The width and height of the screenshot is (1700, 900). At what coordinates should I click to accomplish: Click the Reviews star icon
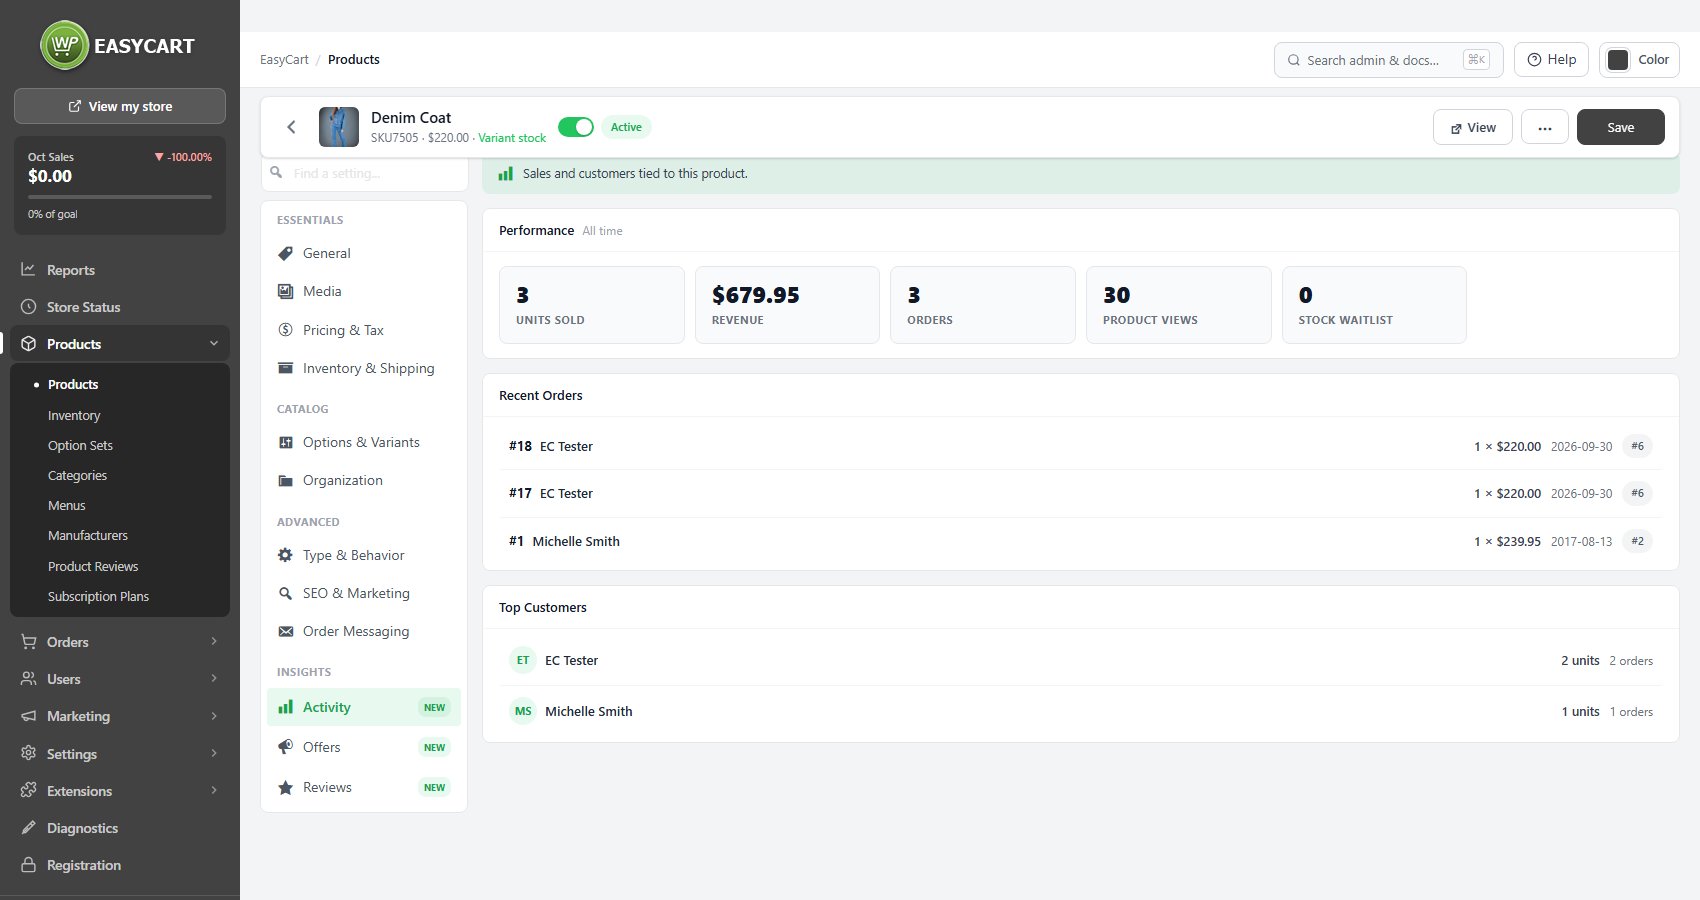coord(285,787)
